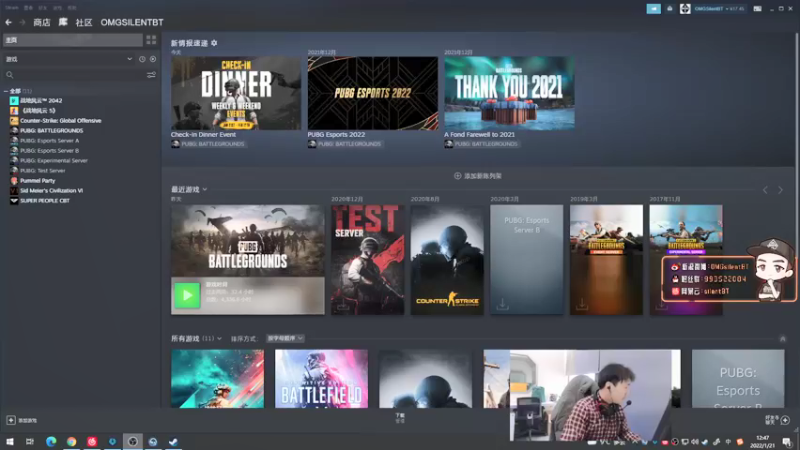Open advanced filter sliders icon
This screenshot has height=450, width=800.
(151, 75)
